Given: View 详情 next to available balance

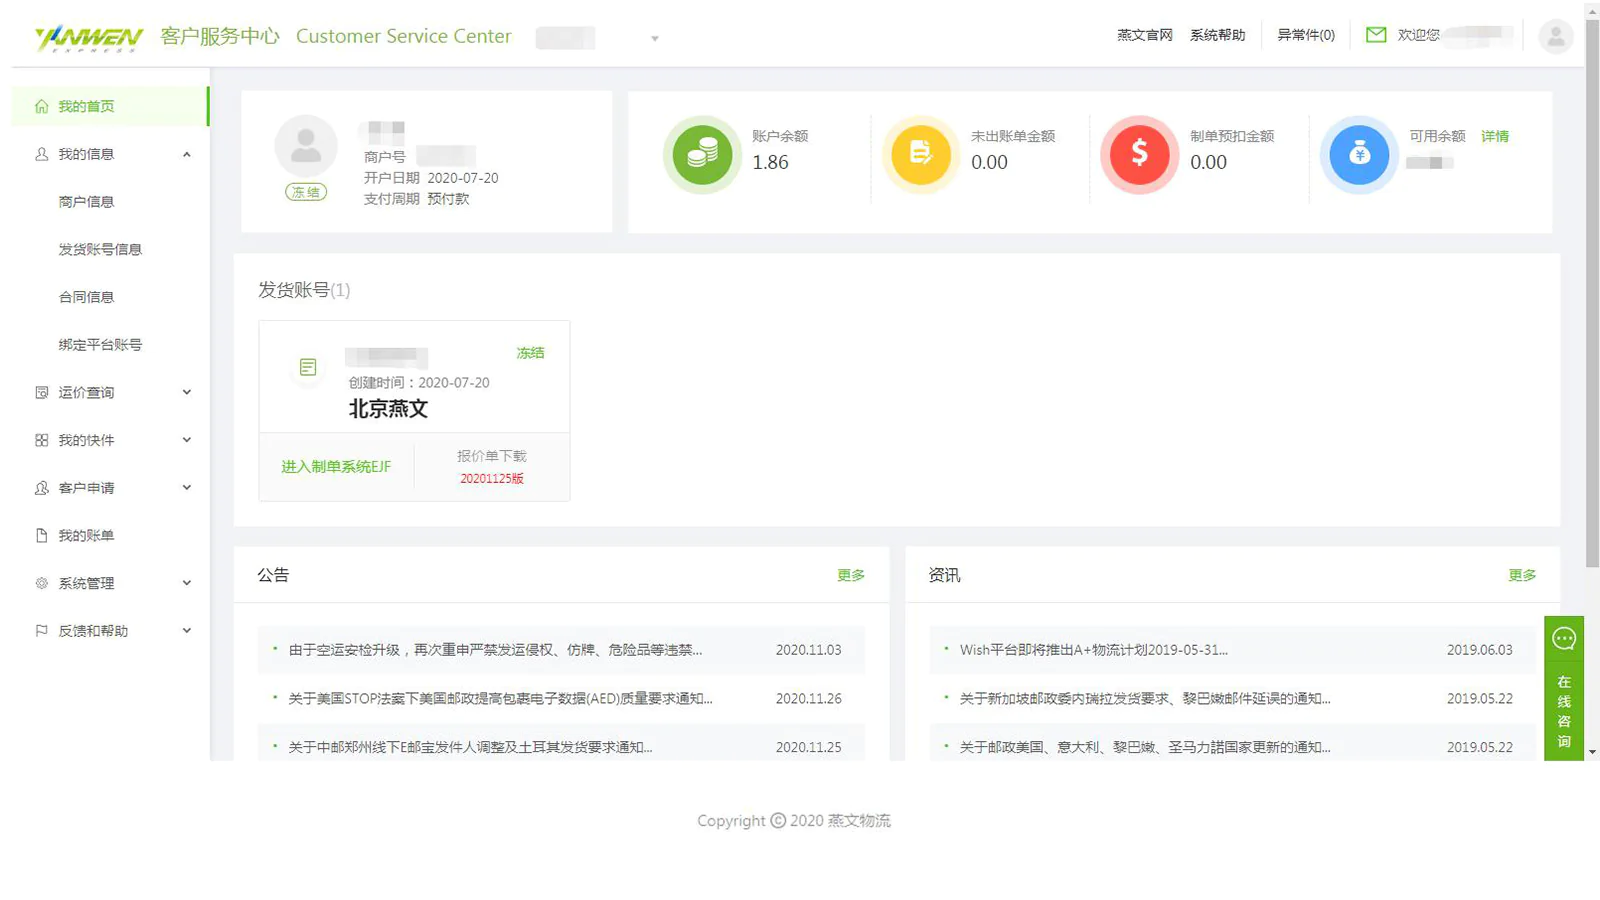Looking at the screenshot, I should (1494, 136).
